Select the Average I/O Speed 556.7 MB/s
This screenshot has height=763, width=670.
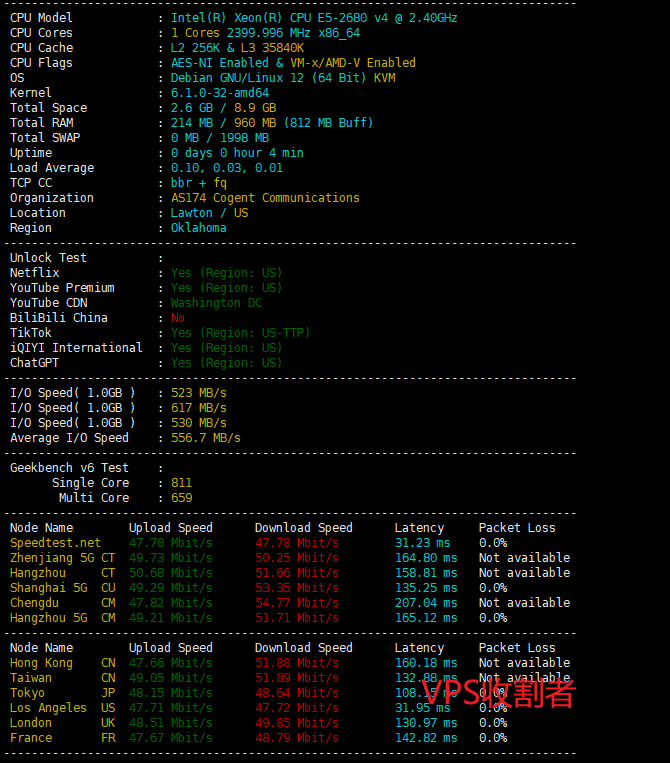205,438
